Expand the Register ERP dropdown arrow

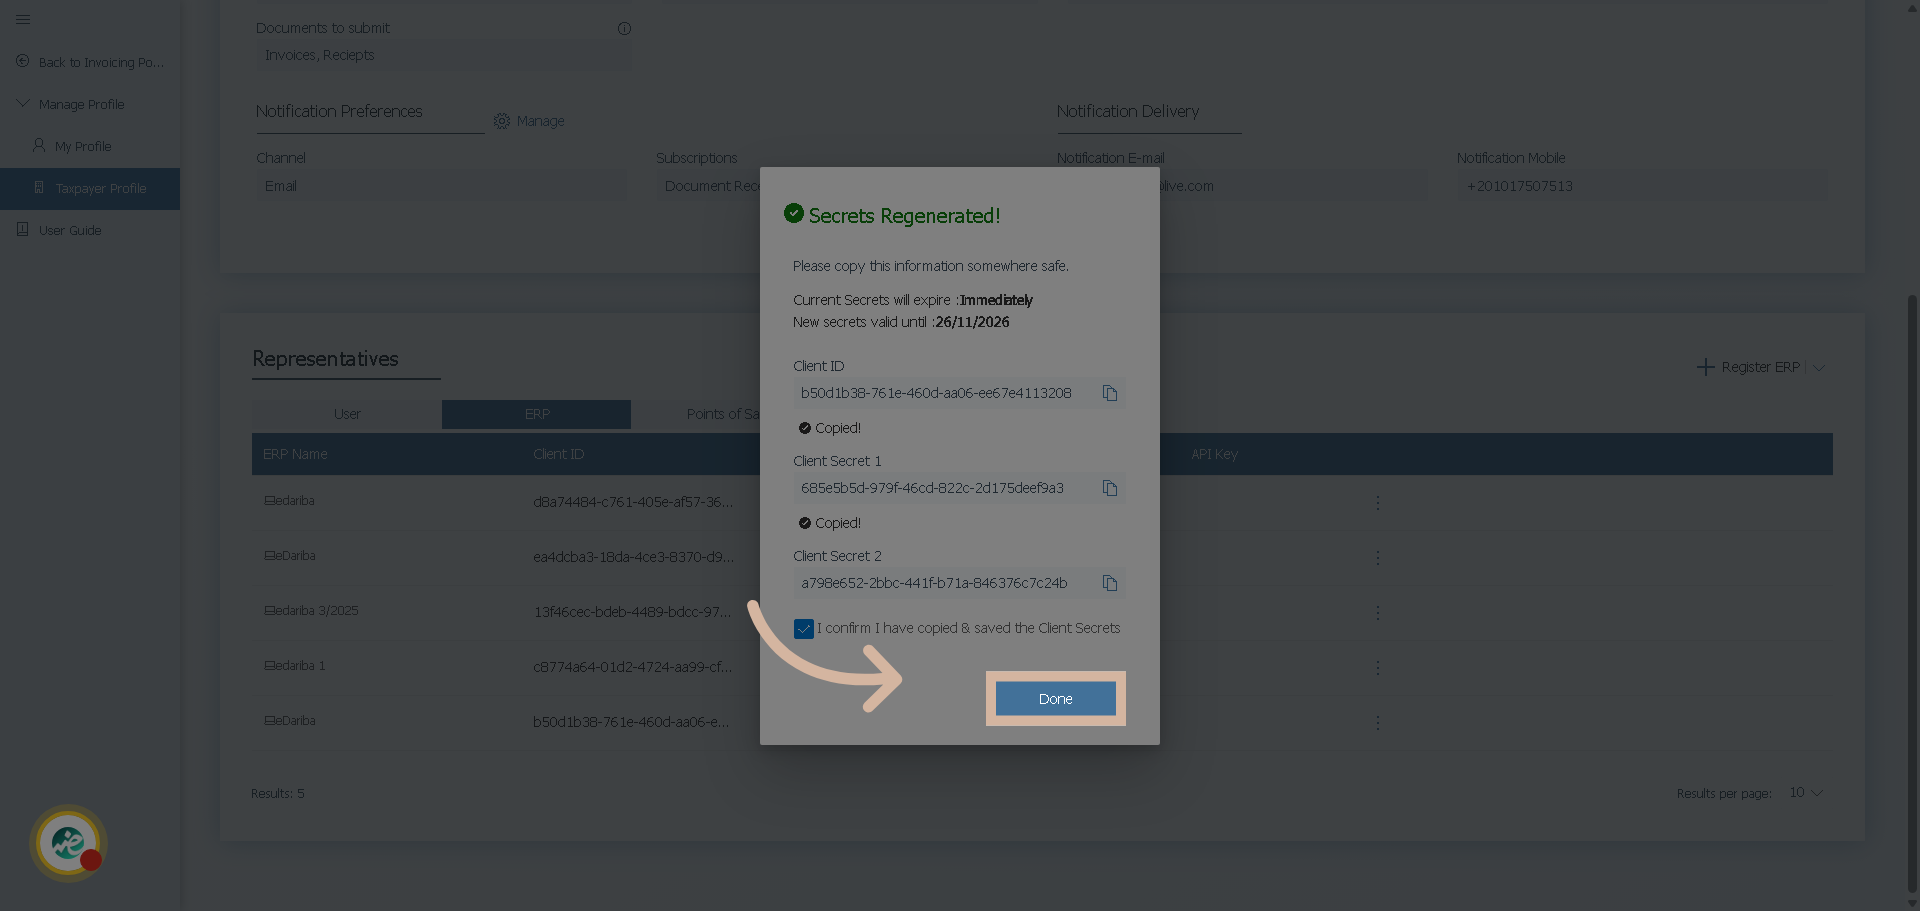pos(1819,368)
